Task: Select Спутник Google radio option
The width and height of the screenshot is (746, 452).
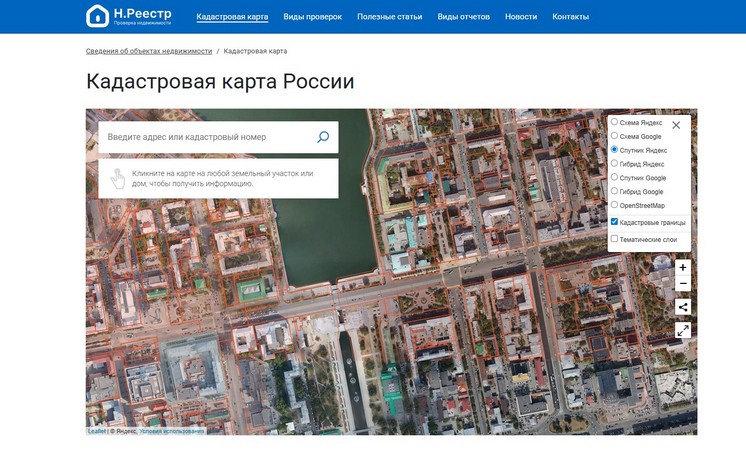Action: (614, 178)
